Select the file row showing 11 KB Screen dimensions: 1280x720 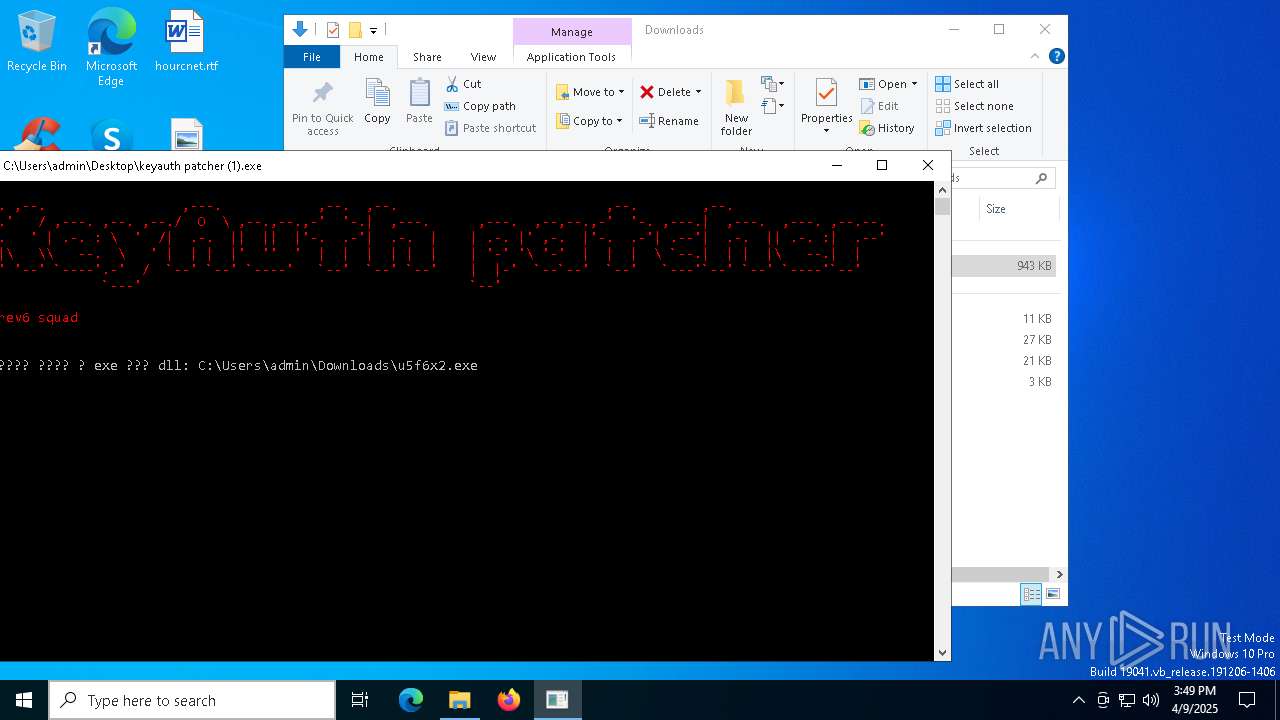coord(1003,319)
